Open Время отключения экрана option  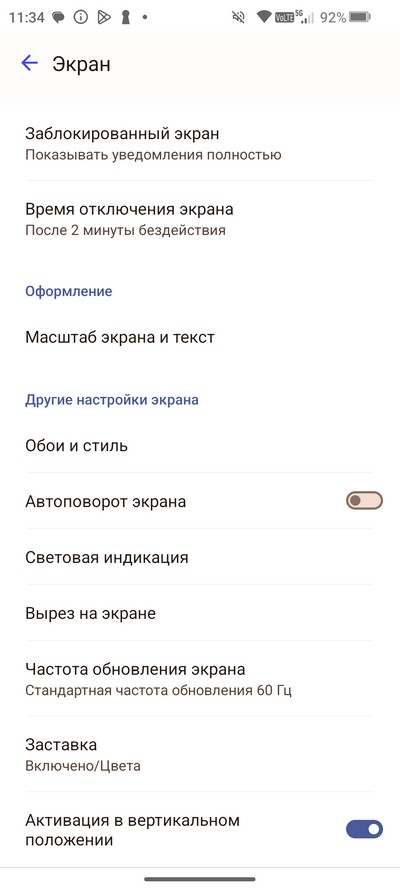(x=200, y=219)
